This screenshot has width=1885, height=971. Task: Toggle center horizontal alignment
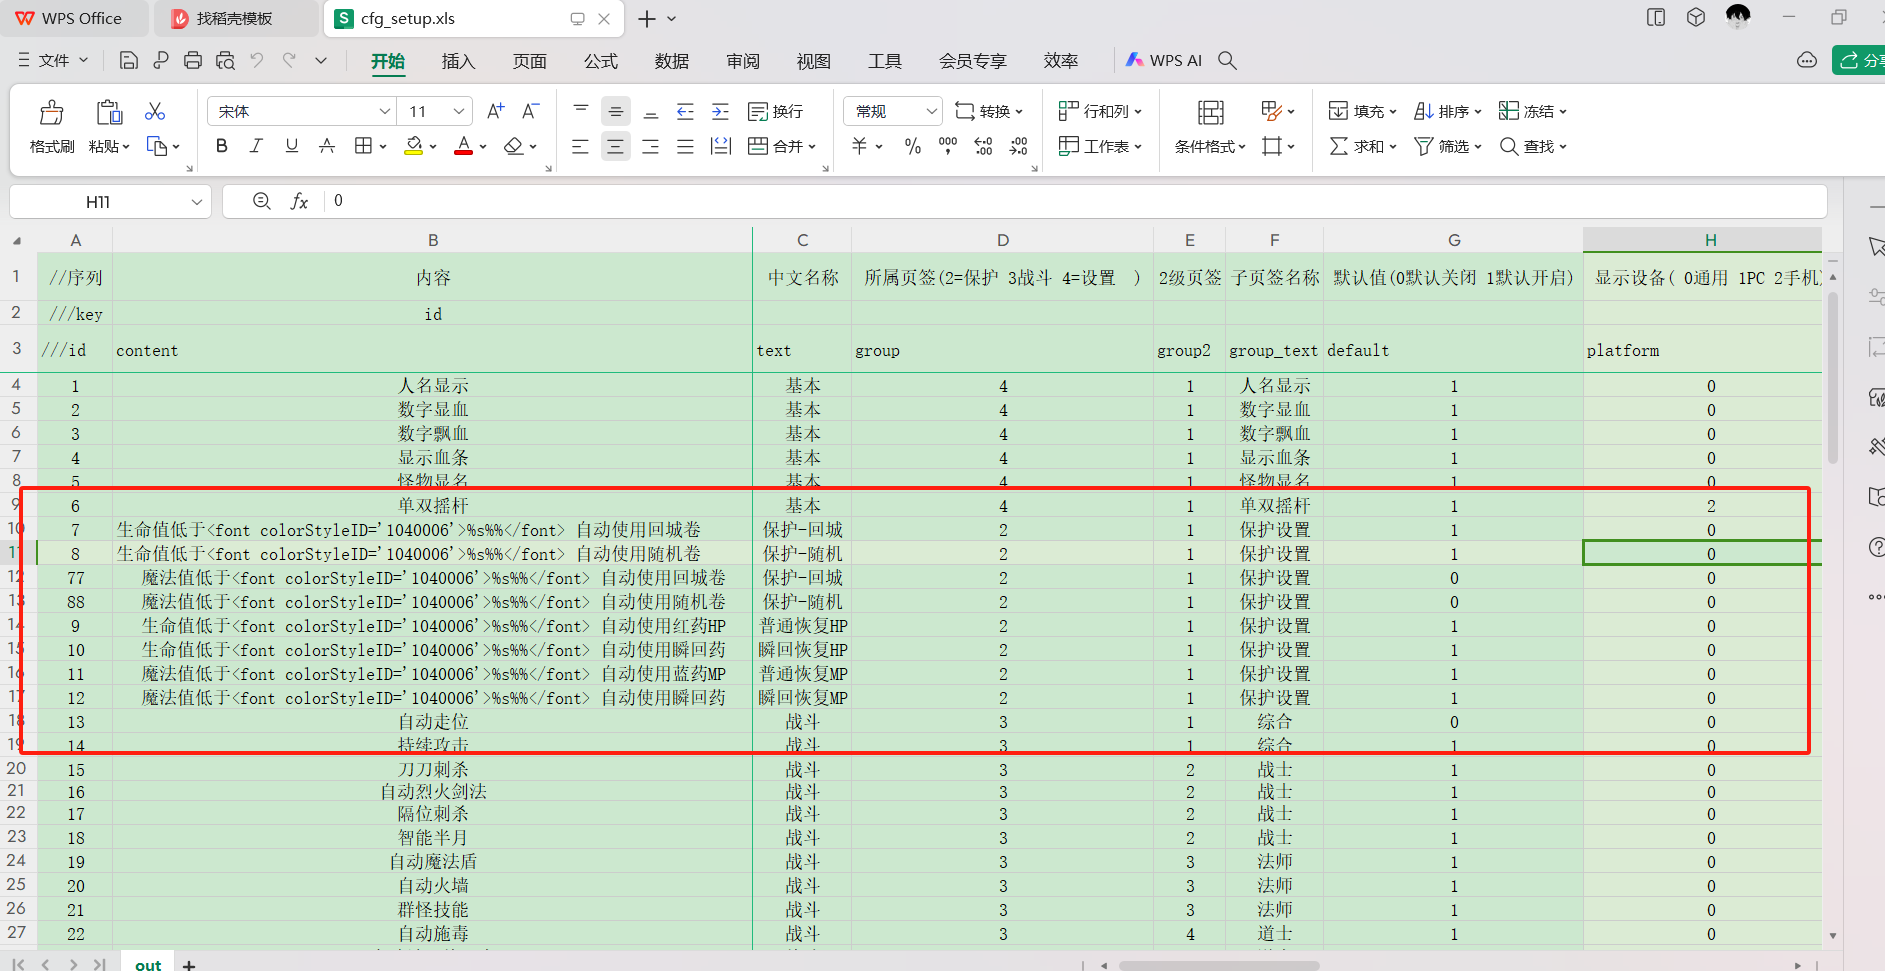[616, 147]
